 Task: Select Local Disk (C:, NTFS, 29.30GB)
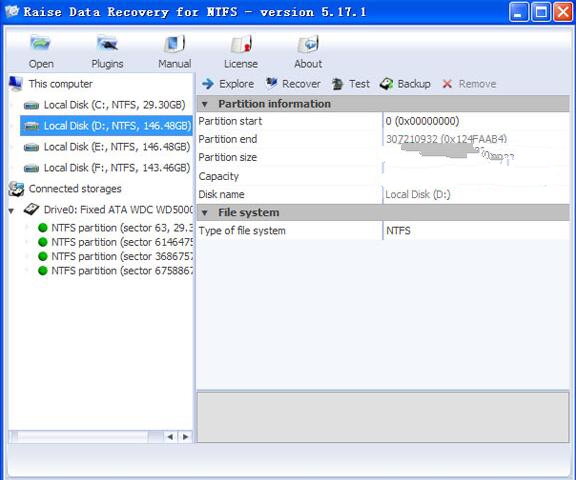click(107, 105)
